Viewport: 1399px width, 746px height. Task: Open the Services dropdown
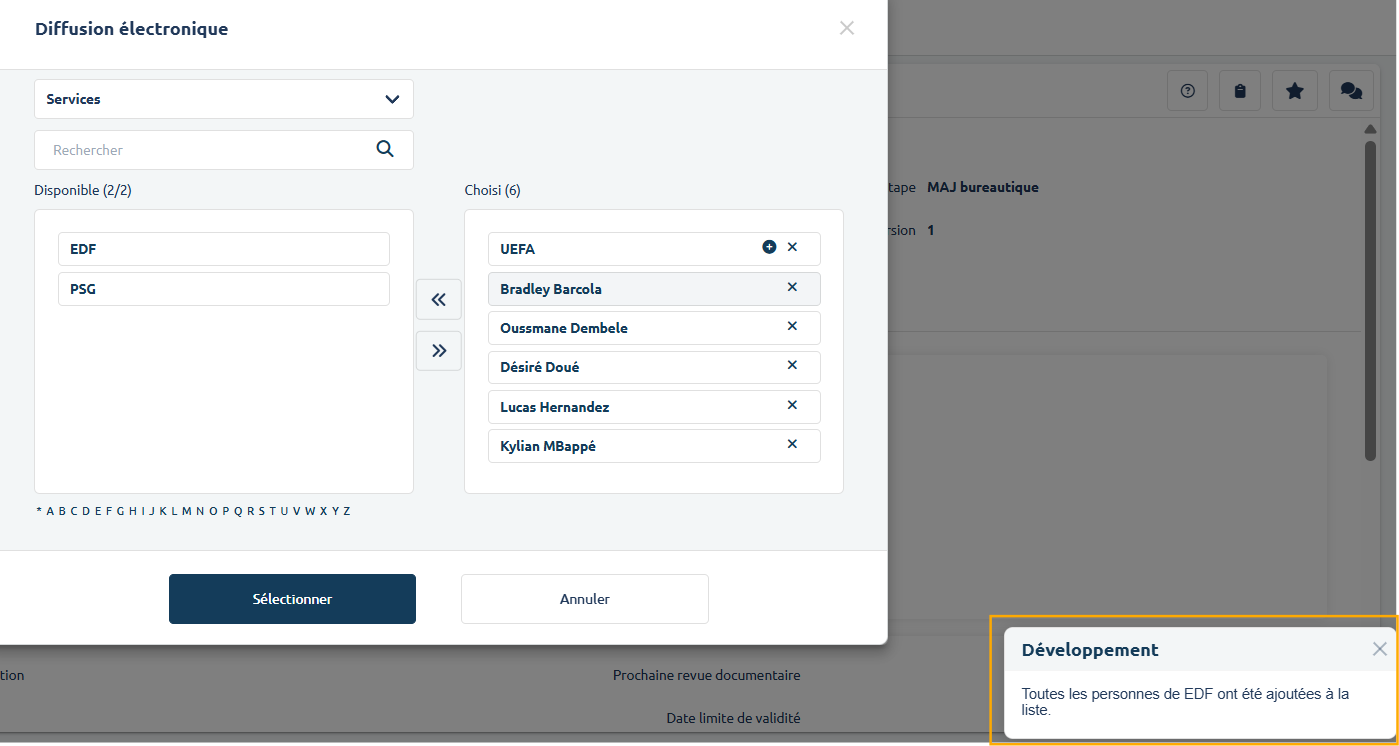(x=224, y=99)
